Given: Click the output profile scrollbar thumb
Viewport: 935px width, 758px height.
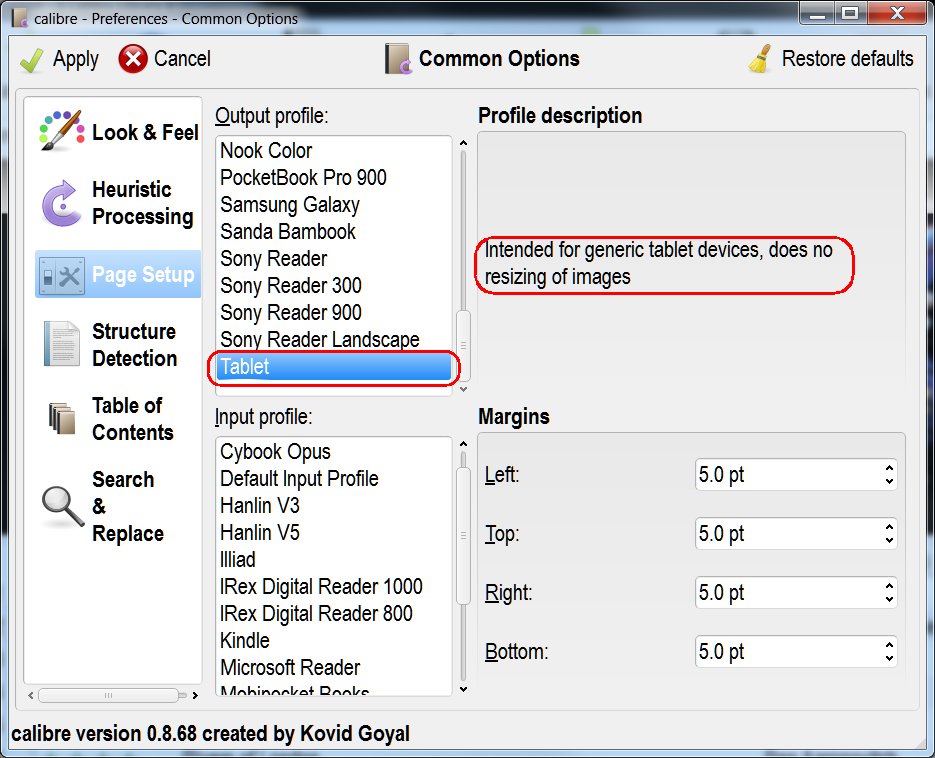Looking at the screenshot, I should tap(463, 345).
